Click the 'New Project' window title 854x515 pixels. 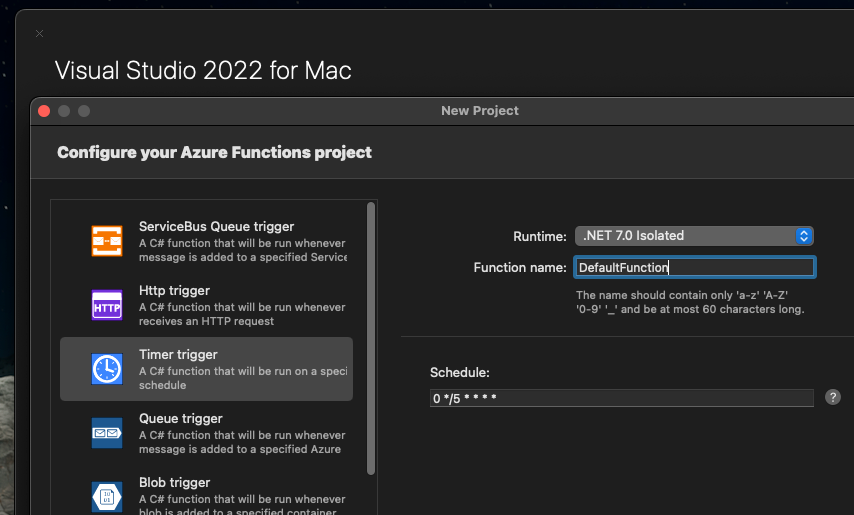click(x=480, y=111)
